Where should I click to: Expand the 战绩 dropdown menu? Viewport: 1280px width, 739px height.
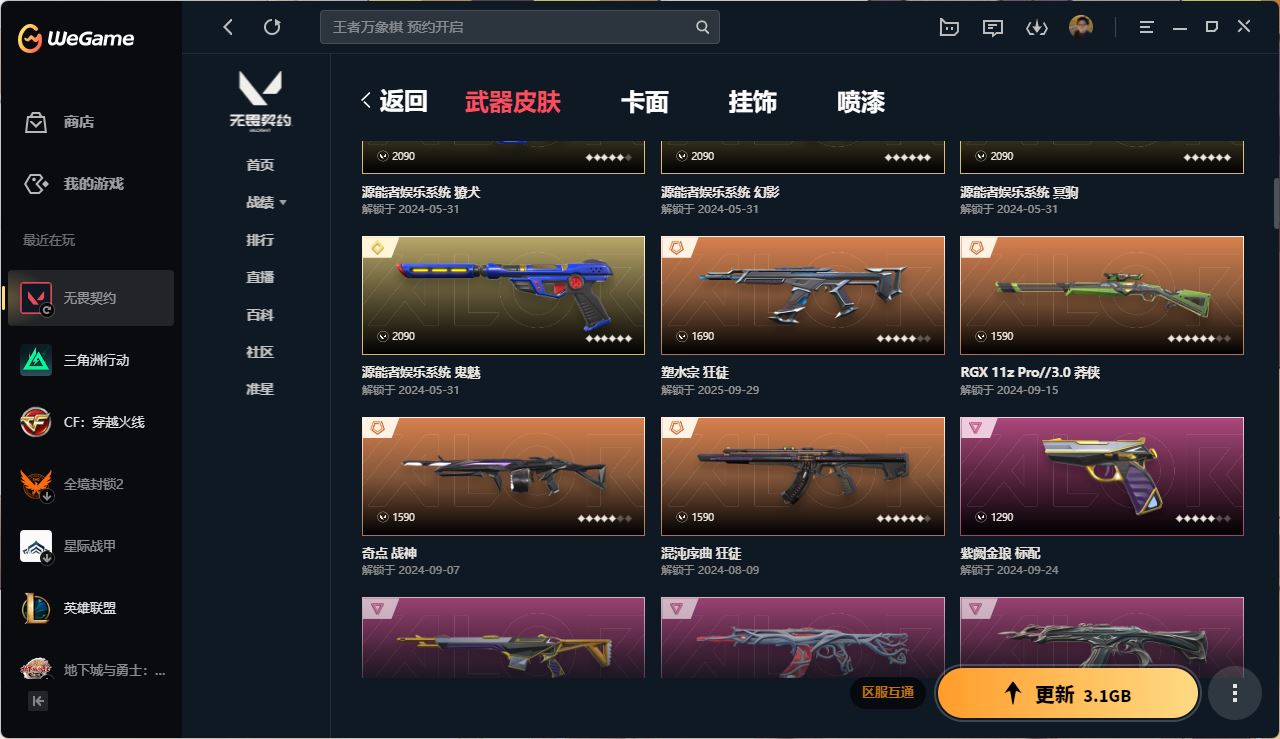(266, 202)
